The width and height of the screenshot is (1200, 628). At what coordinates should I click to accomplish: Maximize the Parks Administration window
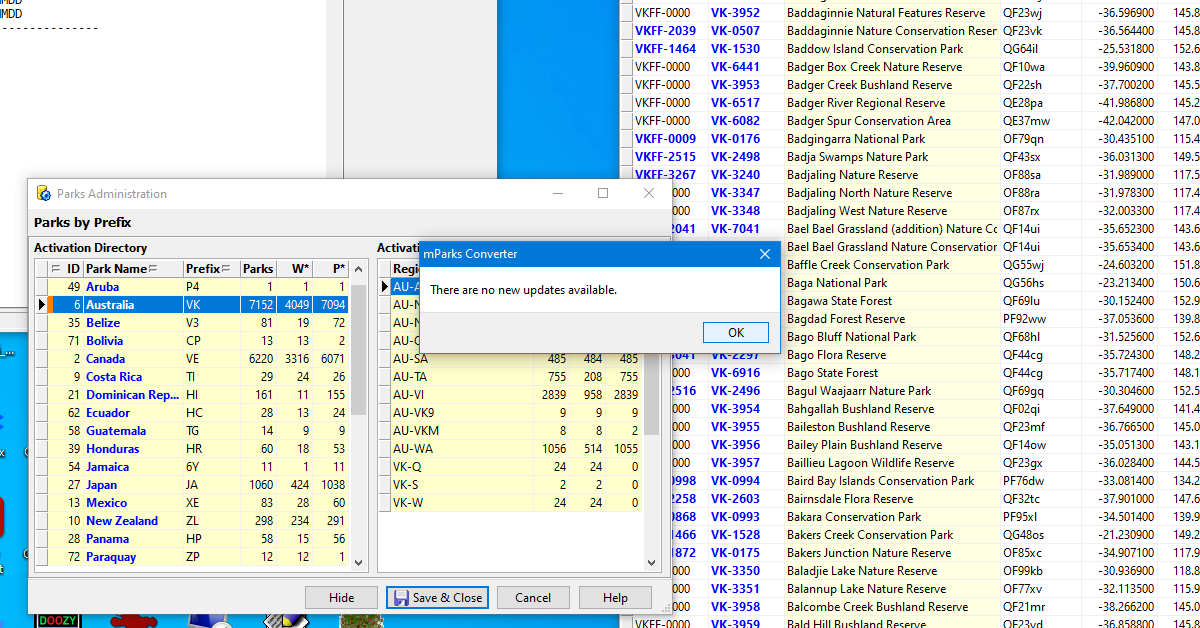point(603,193)
